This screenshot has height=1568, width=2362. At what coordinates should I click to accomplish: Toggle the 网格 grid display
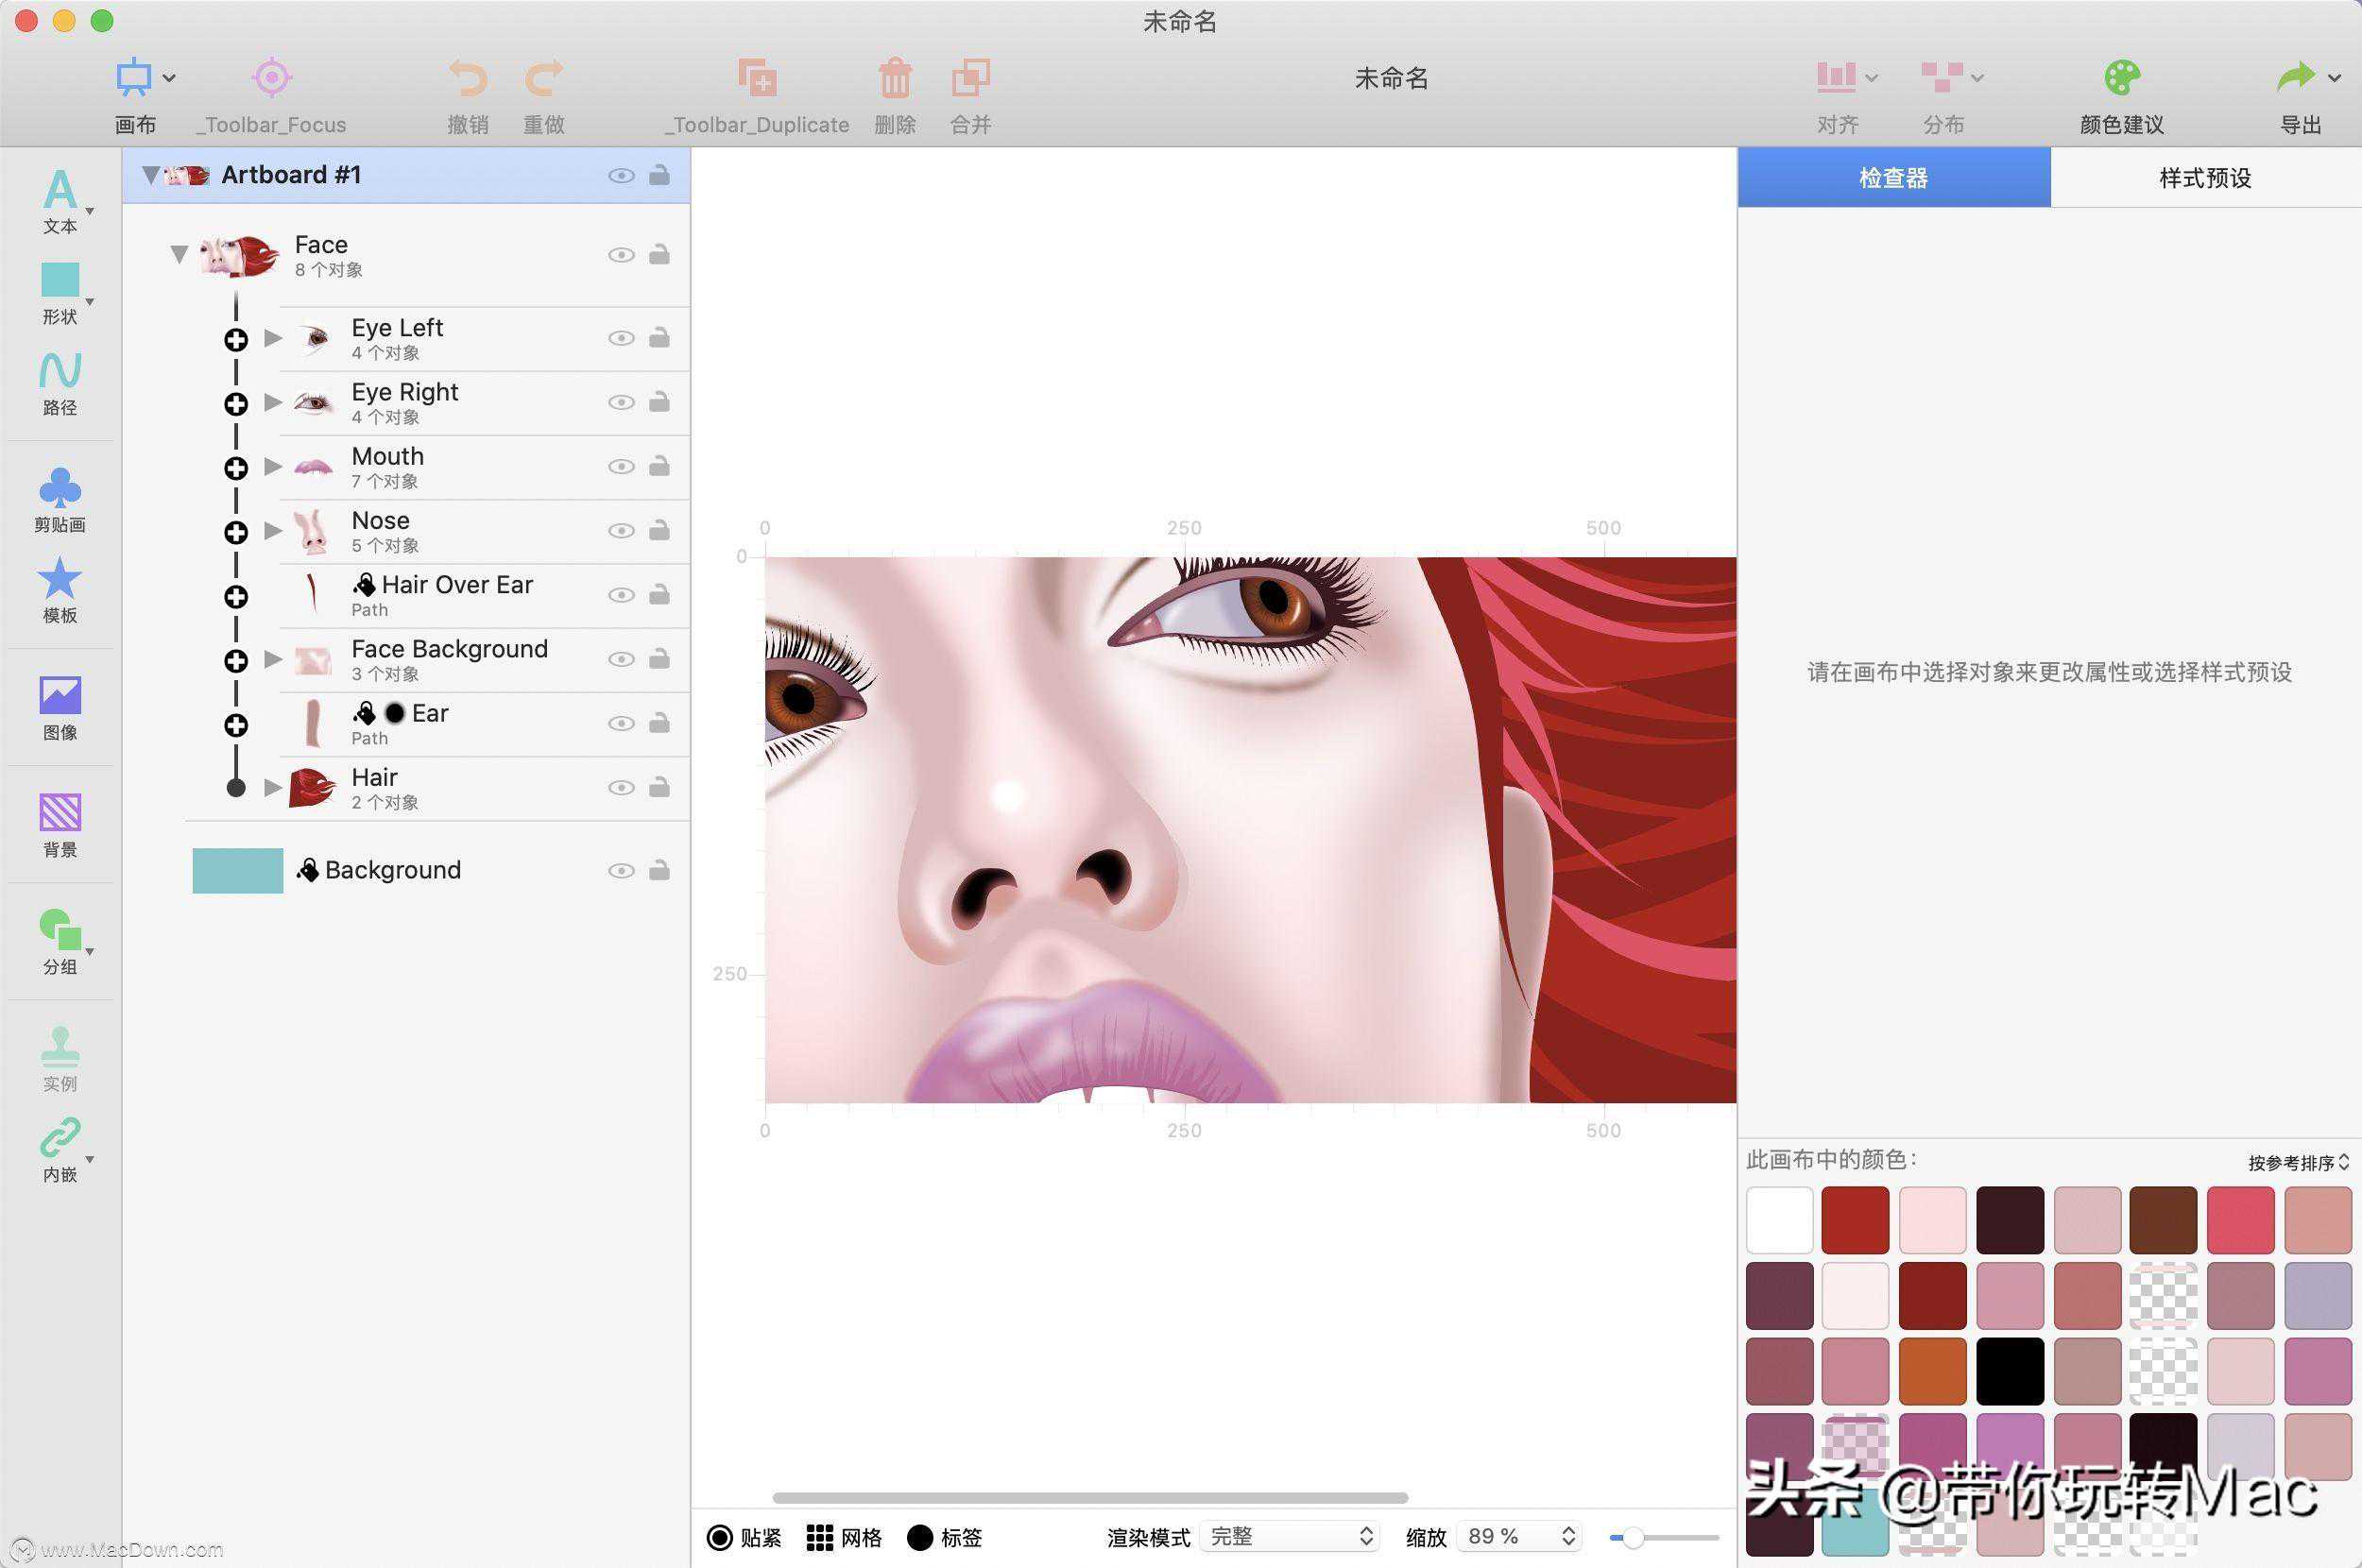tap(820, 1537)
